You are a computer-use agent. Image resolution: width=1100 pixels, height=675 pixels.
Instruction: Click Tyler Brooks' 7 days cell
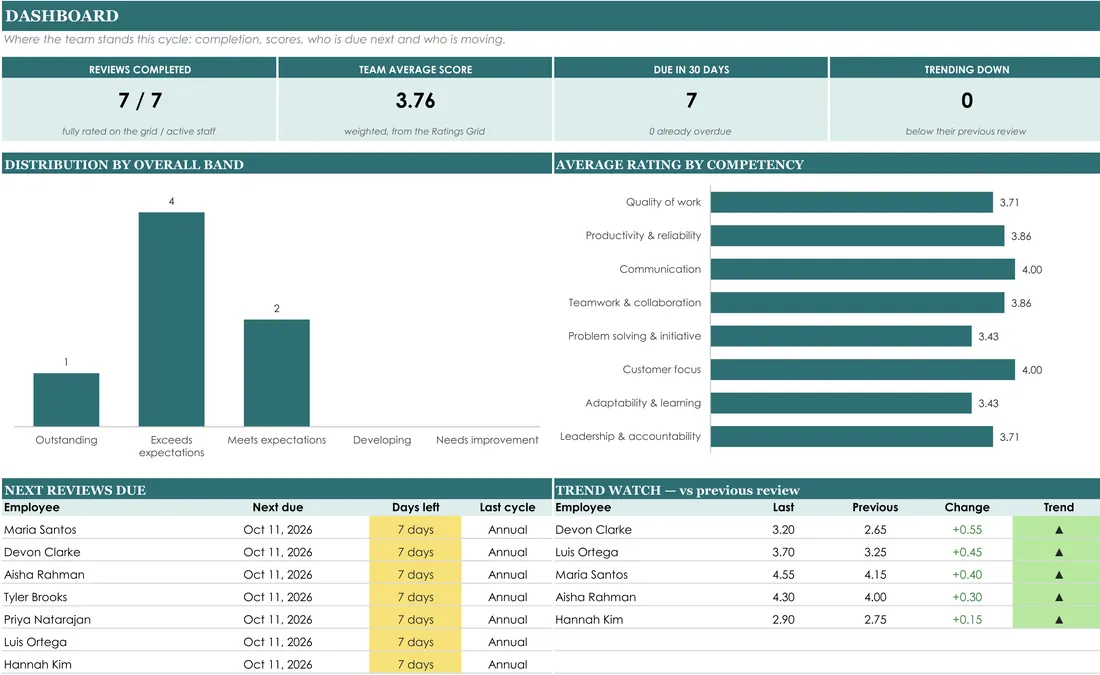415,597
